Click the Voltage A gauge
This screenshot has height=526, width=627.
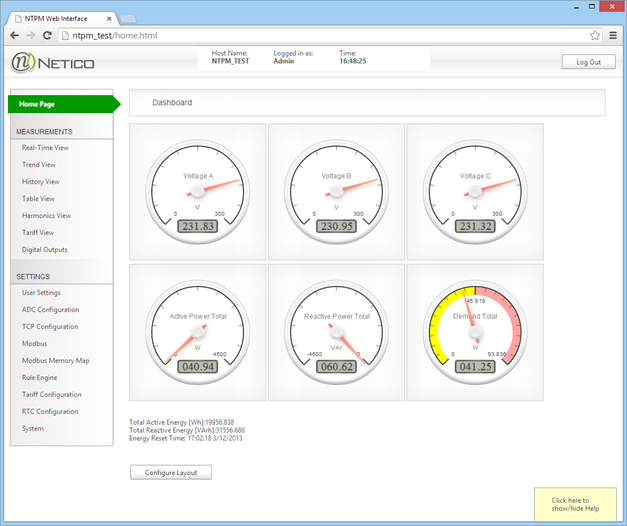[x=198, y=192]
